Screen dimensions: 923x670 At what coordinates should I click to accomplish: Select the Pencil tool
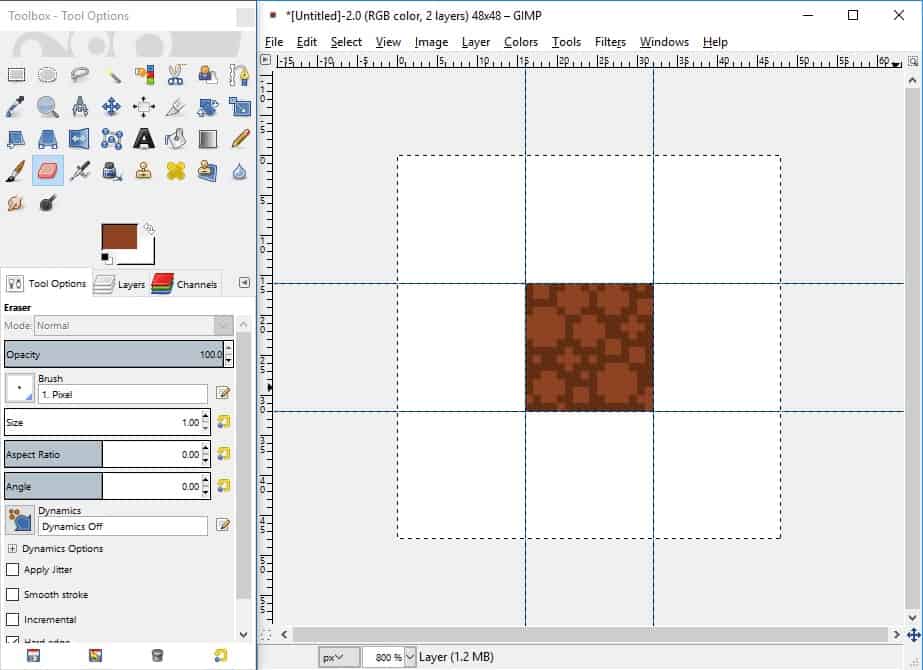pyautogui.click(x=240, y=139)
